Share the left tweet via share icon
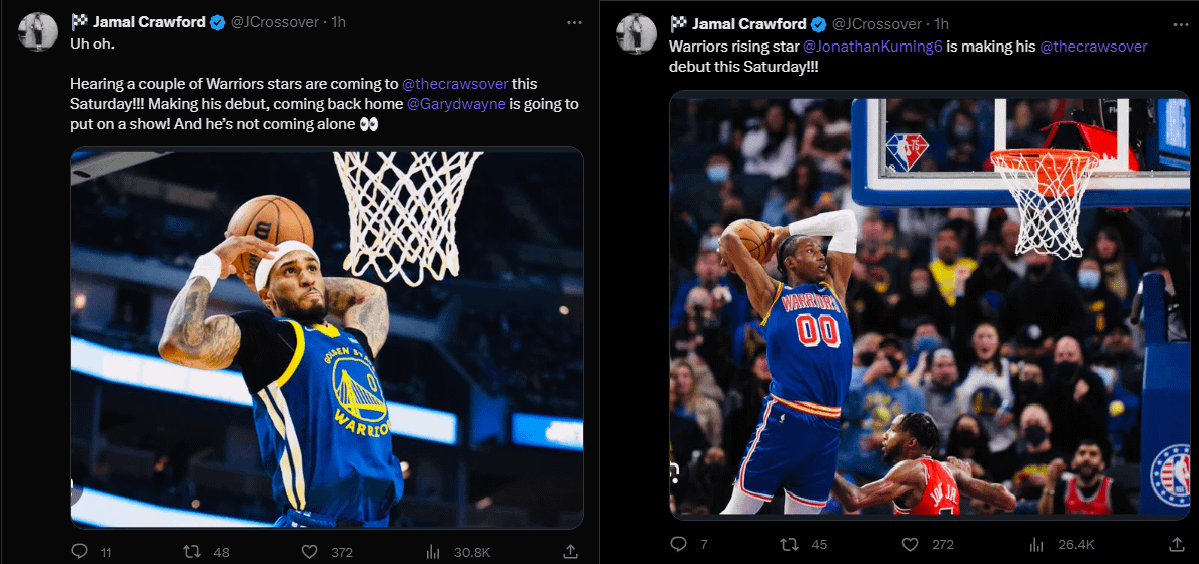Viewport: 1199px width, 564px height. pos(570,551)
